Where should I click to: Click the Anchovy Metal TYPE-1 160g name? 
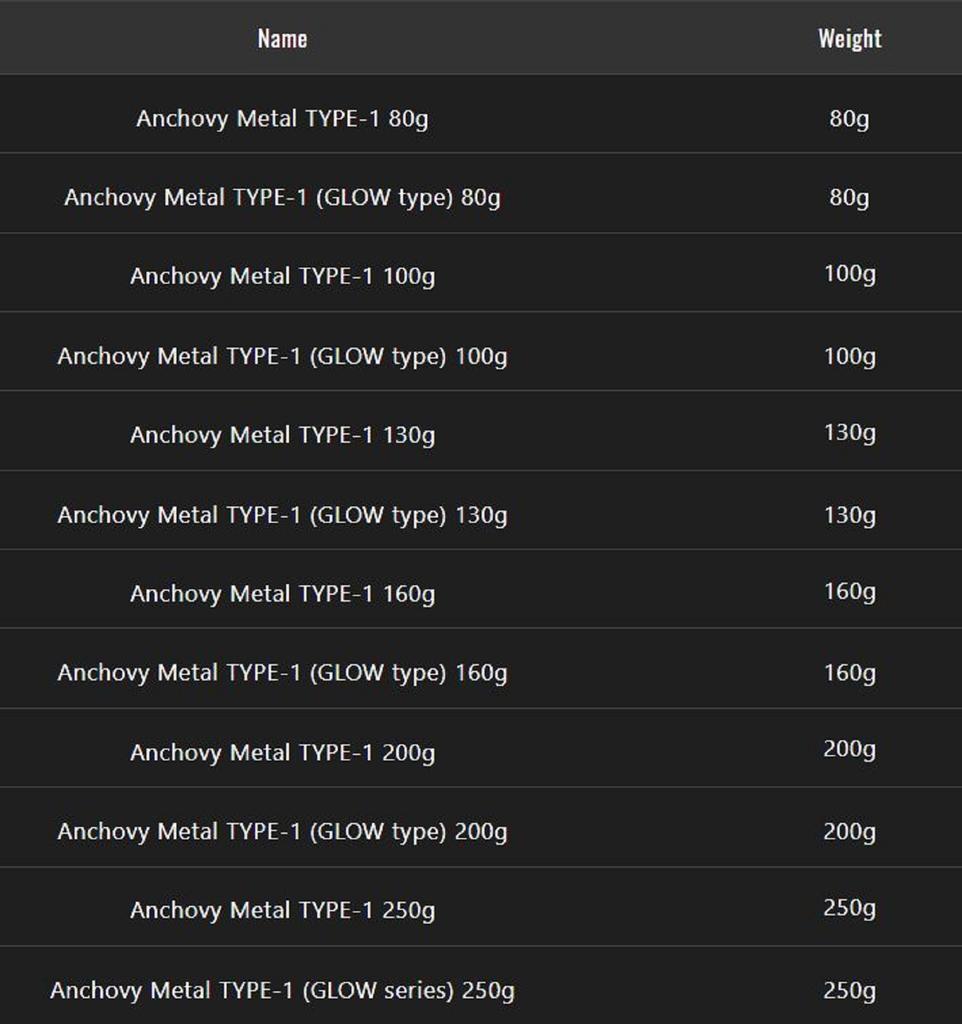tap(282, 594)
